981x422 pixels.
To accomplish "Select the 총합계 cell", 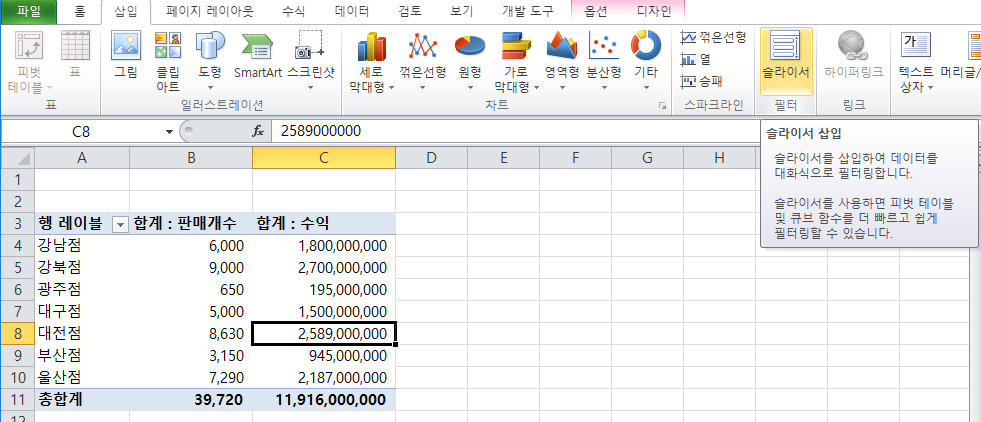I will click(81, 399).
